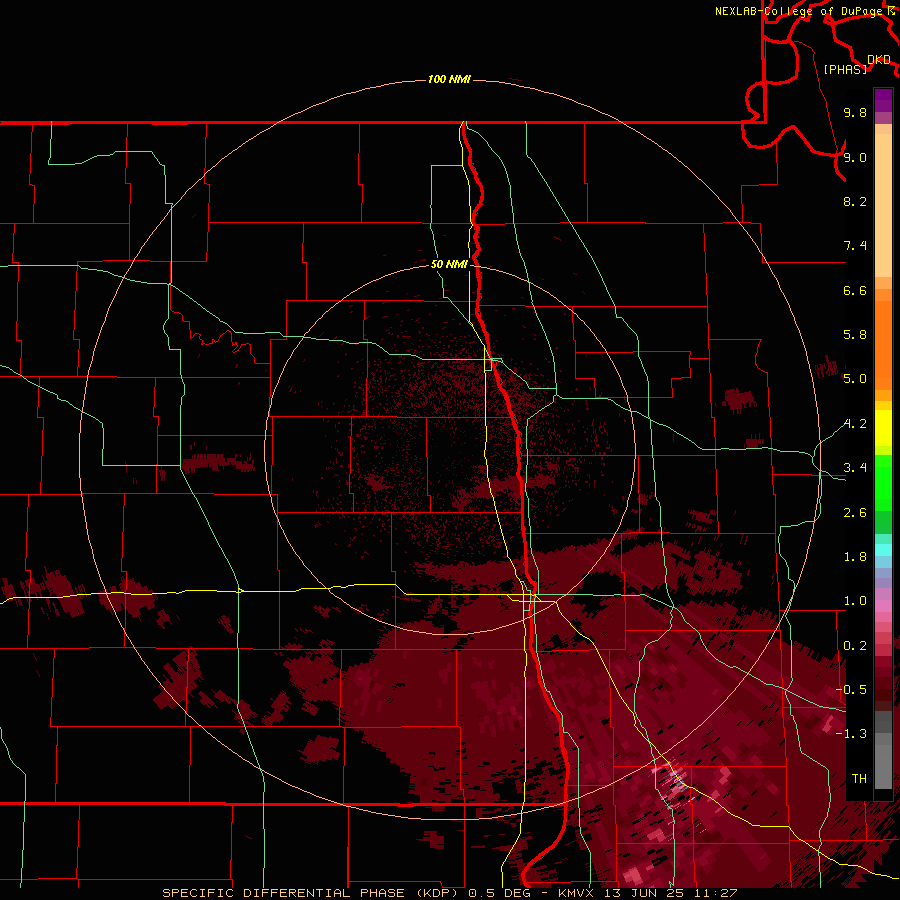Viewport: 900px width, 900px height.
Task: Click the 5.8 value on color scale
Action: point(855,335)
